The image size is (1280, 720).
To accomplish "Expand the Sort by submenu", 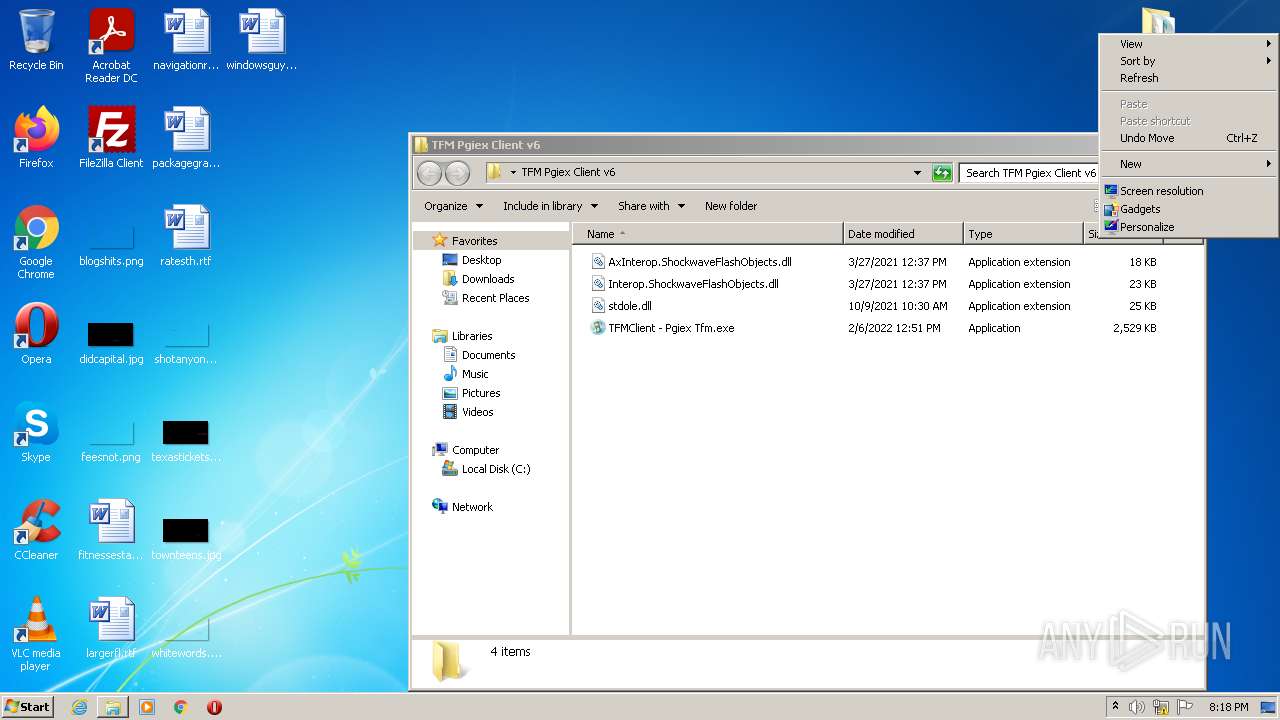I will click(x=1188, y=61).
